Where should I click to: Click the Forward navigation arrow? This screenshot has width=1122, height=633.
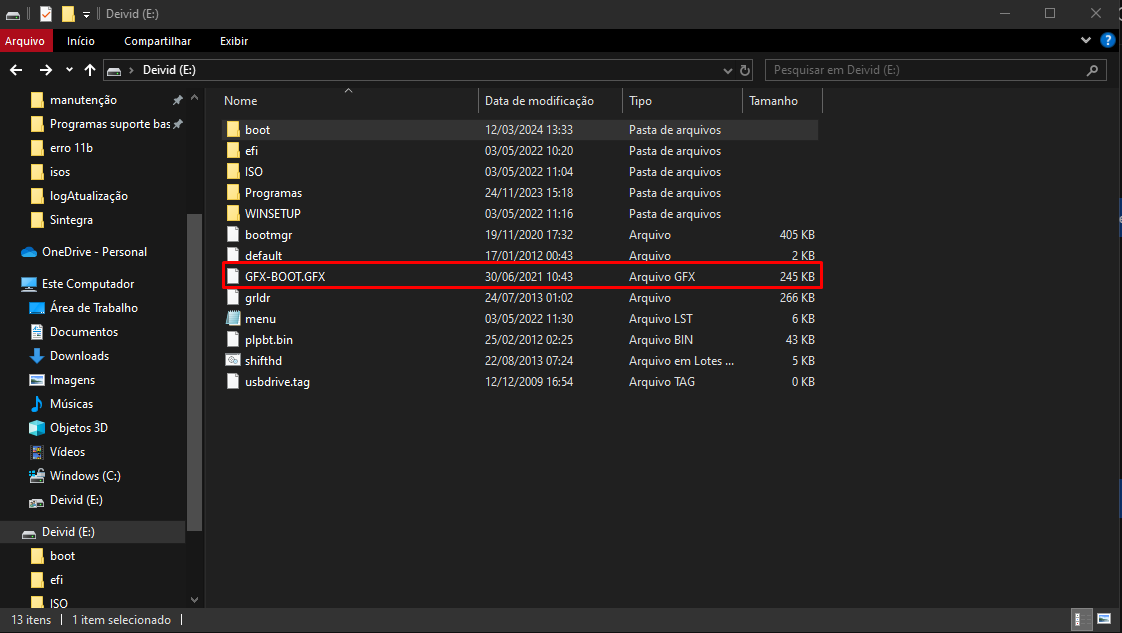pos(46,70)
